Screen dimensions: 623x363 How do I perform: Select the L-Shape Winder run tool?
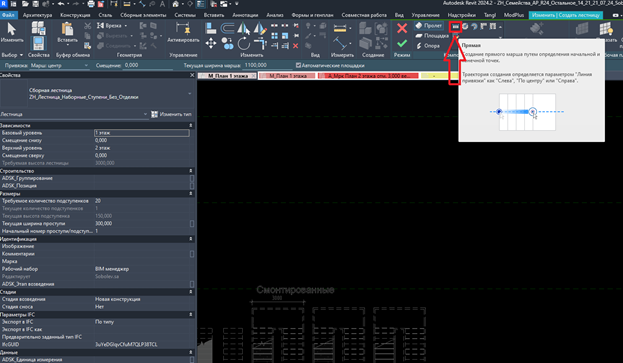484,27
